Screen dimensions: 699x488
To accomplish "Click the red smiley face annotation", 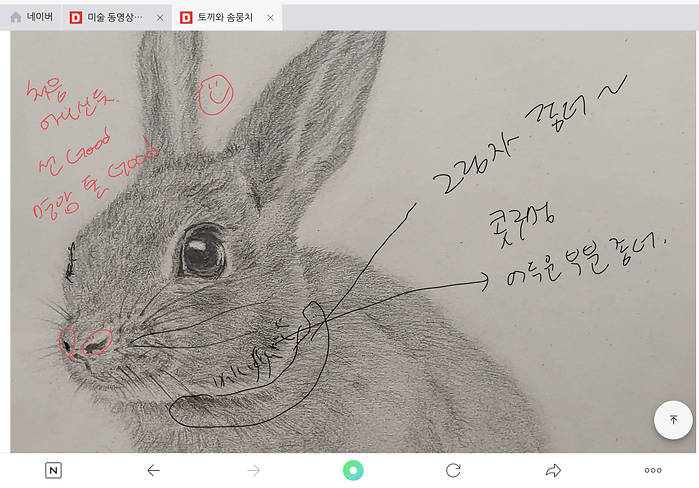I will pyautogui.click(x=214, y=93).
